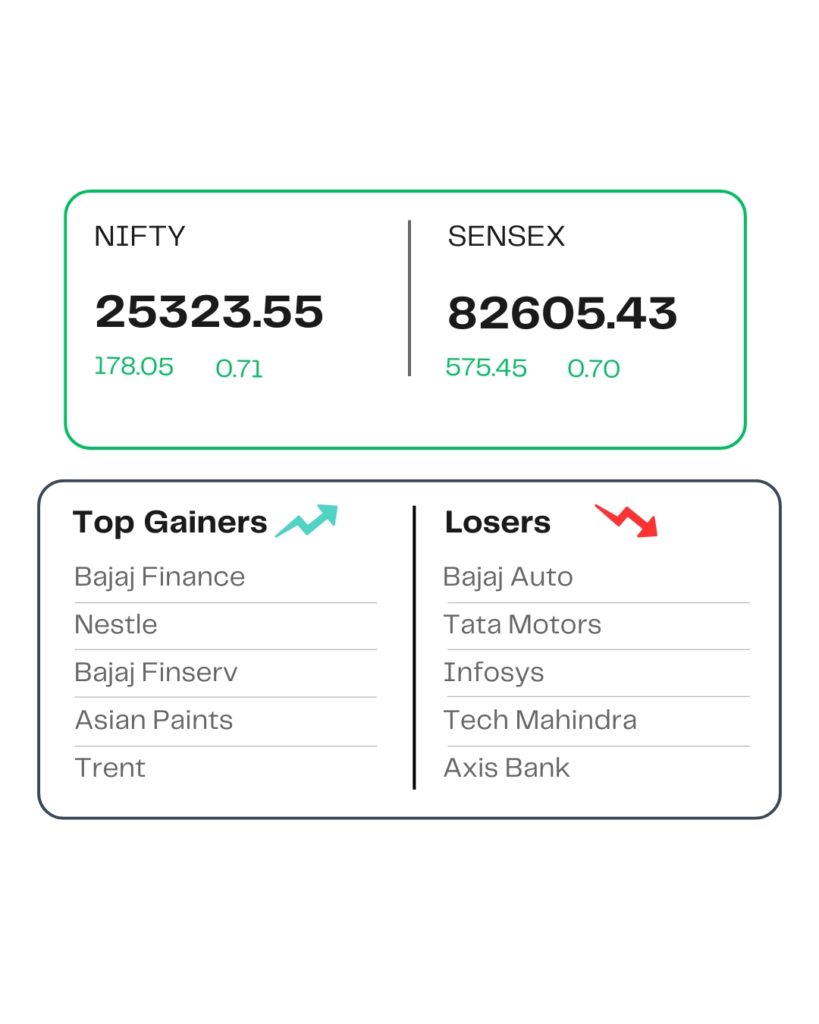Screen dimensions: 819x1024
Task: Open the Losers heading
Action: click(x=497, y=522)
